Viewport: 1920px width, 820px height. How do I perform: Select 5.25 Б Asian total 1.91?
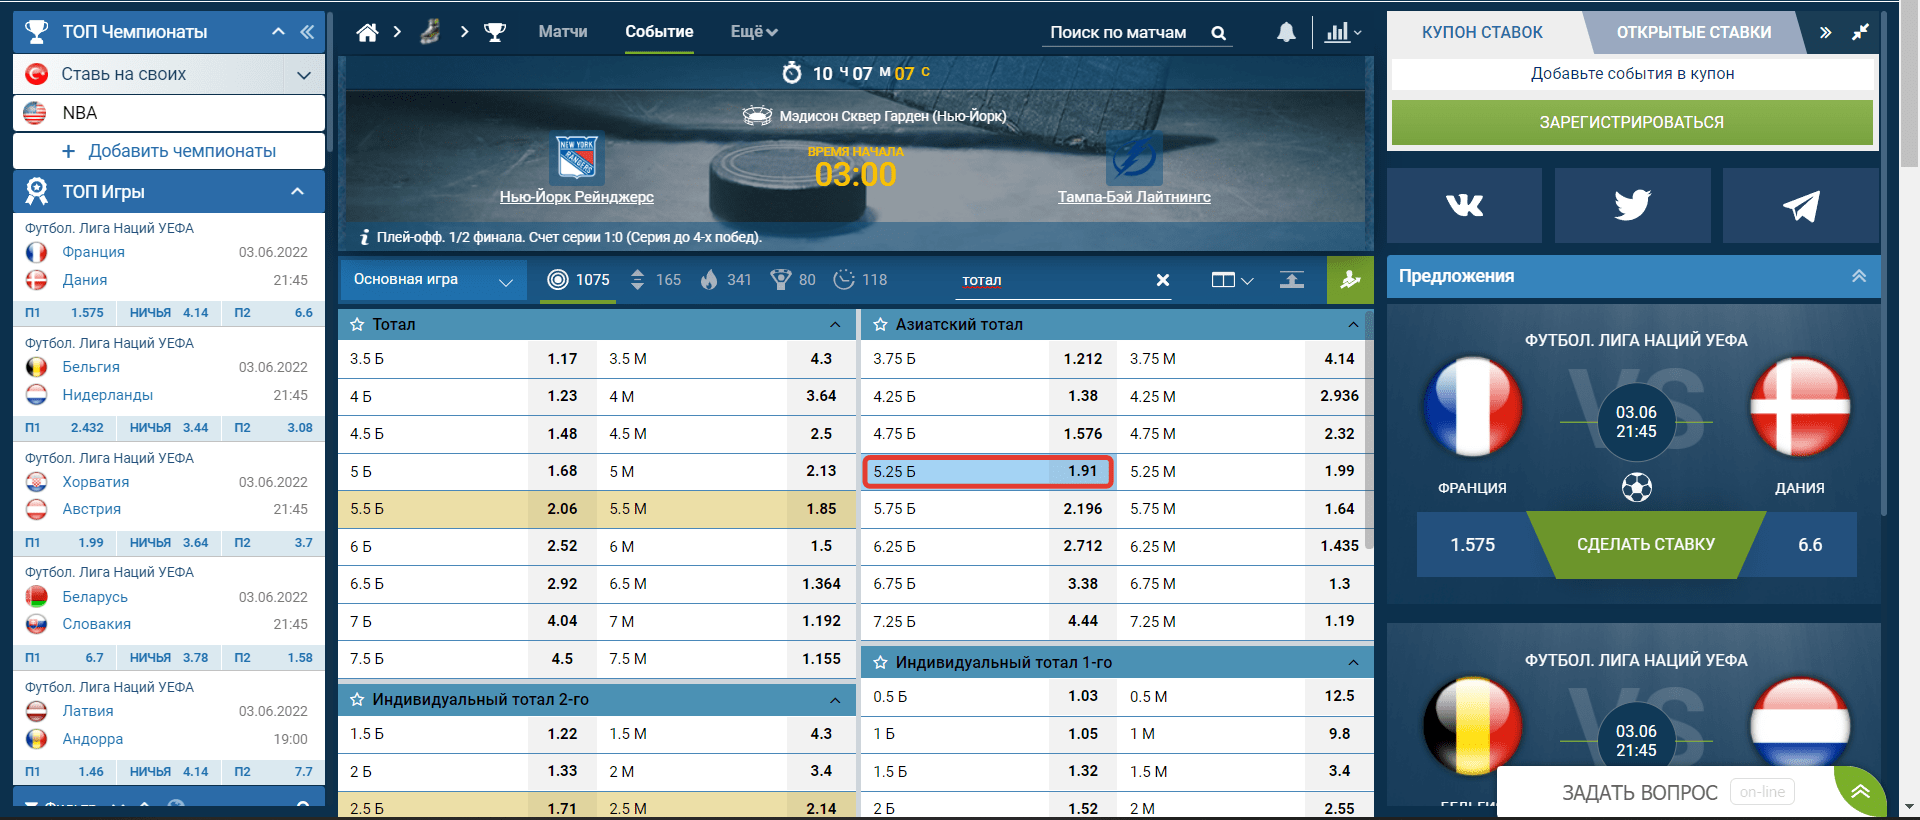(x=988, y=472)
